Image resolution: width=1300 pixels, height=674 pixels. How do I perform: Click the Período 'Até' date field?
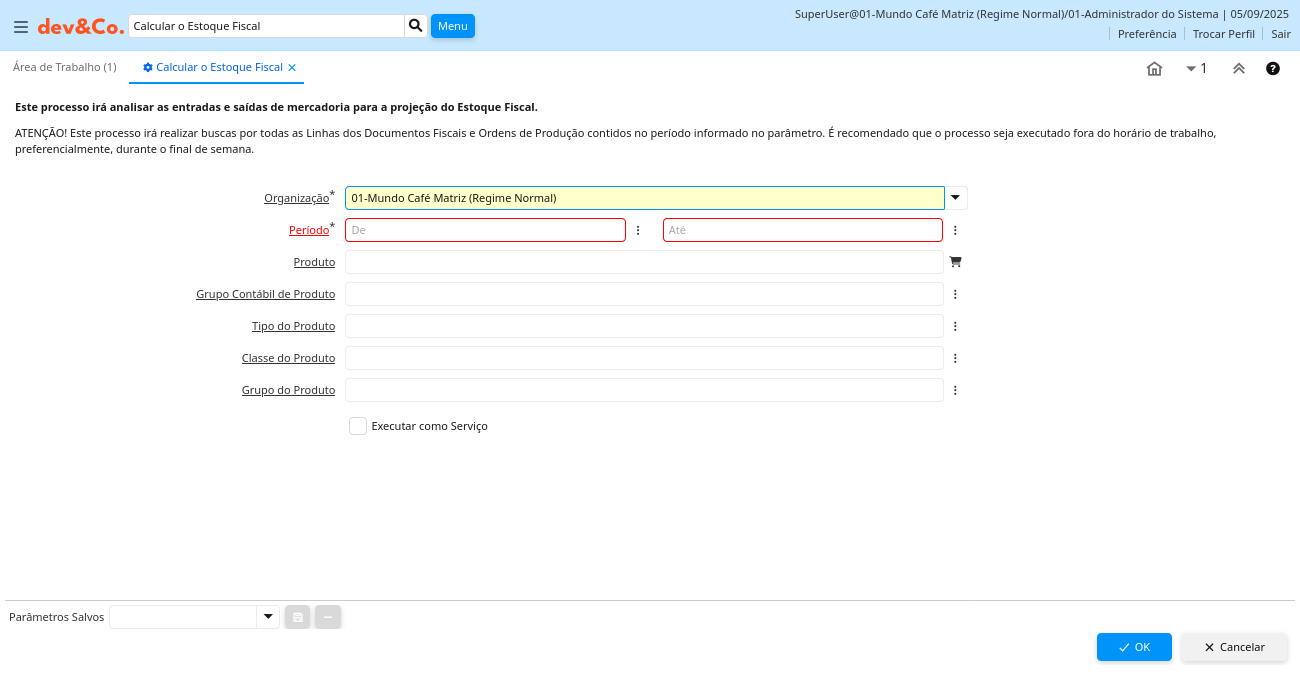coord(802,230)
